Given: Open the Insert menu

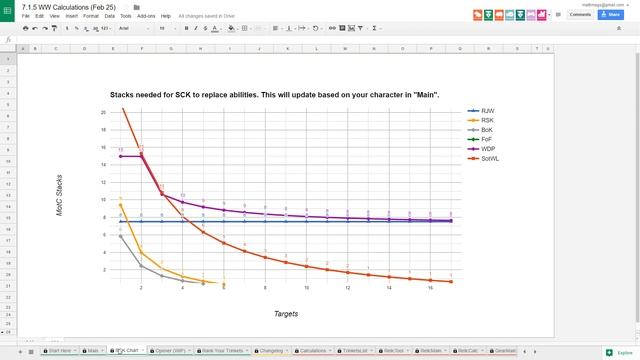Looking at the screenshot, I should [x=71, y=16].
